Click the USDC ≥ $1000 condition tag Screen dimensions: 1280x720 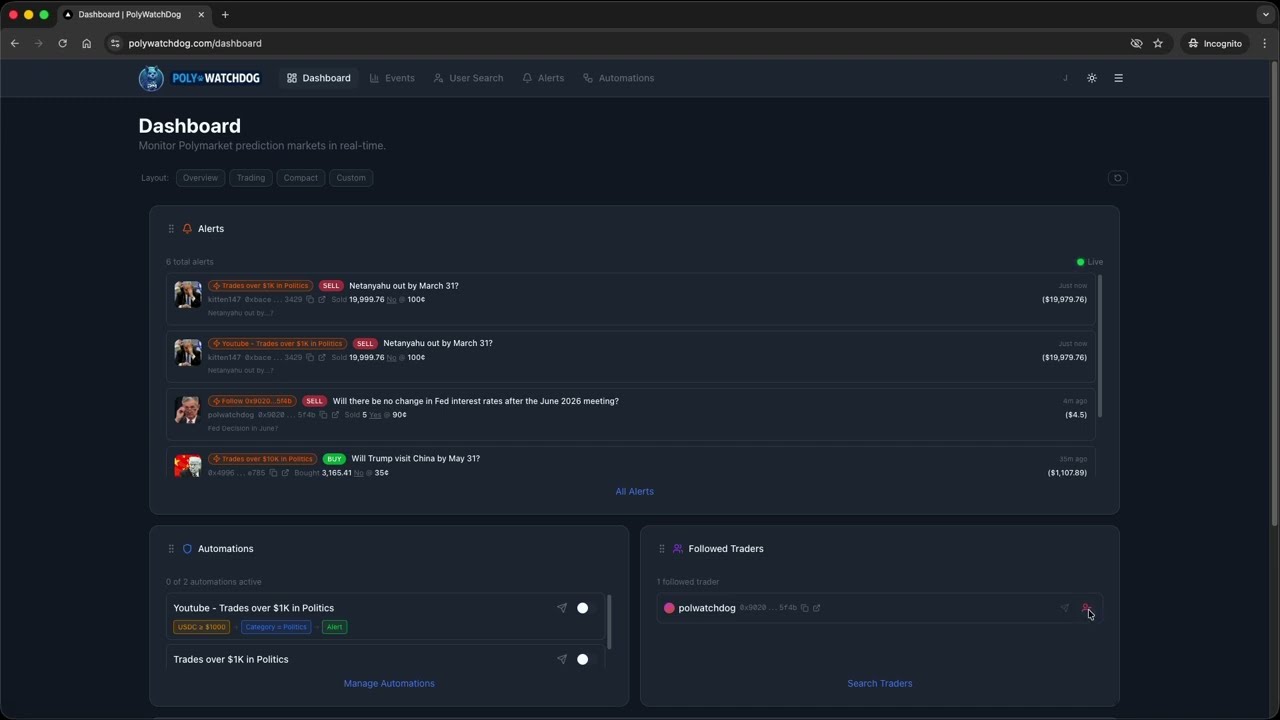coord(202,627)
